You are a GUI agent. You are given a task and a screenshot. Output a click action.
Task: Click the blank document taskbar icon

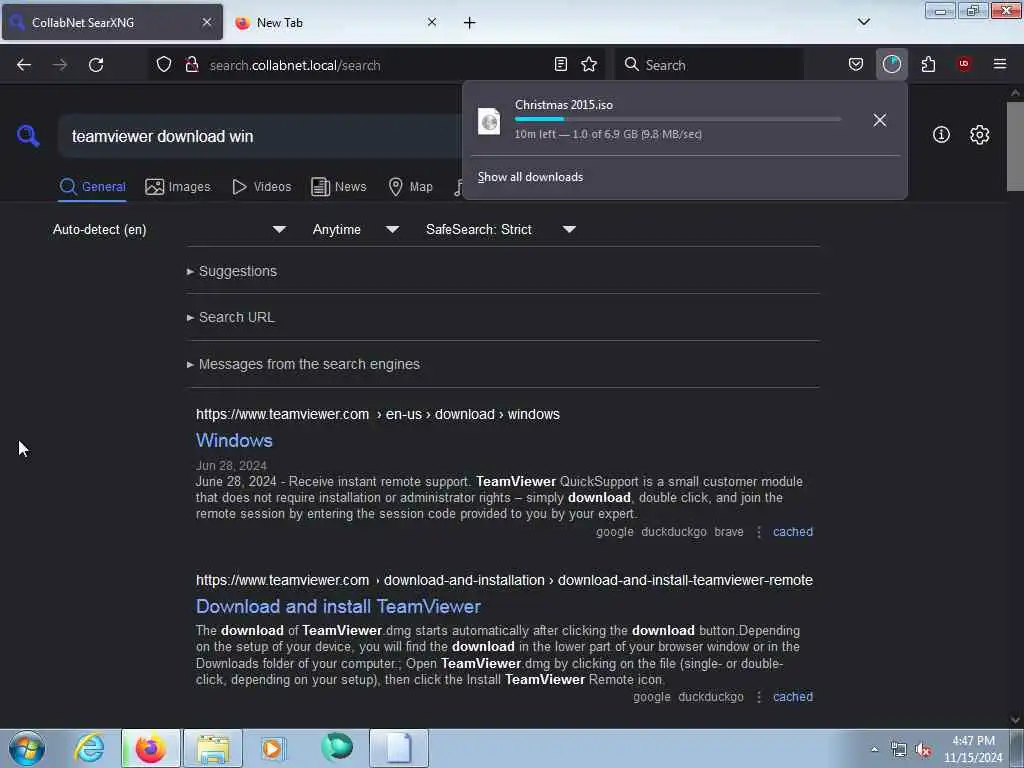click(x=399, y=748)
